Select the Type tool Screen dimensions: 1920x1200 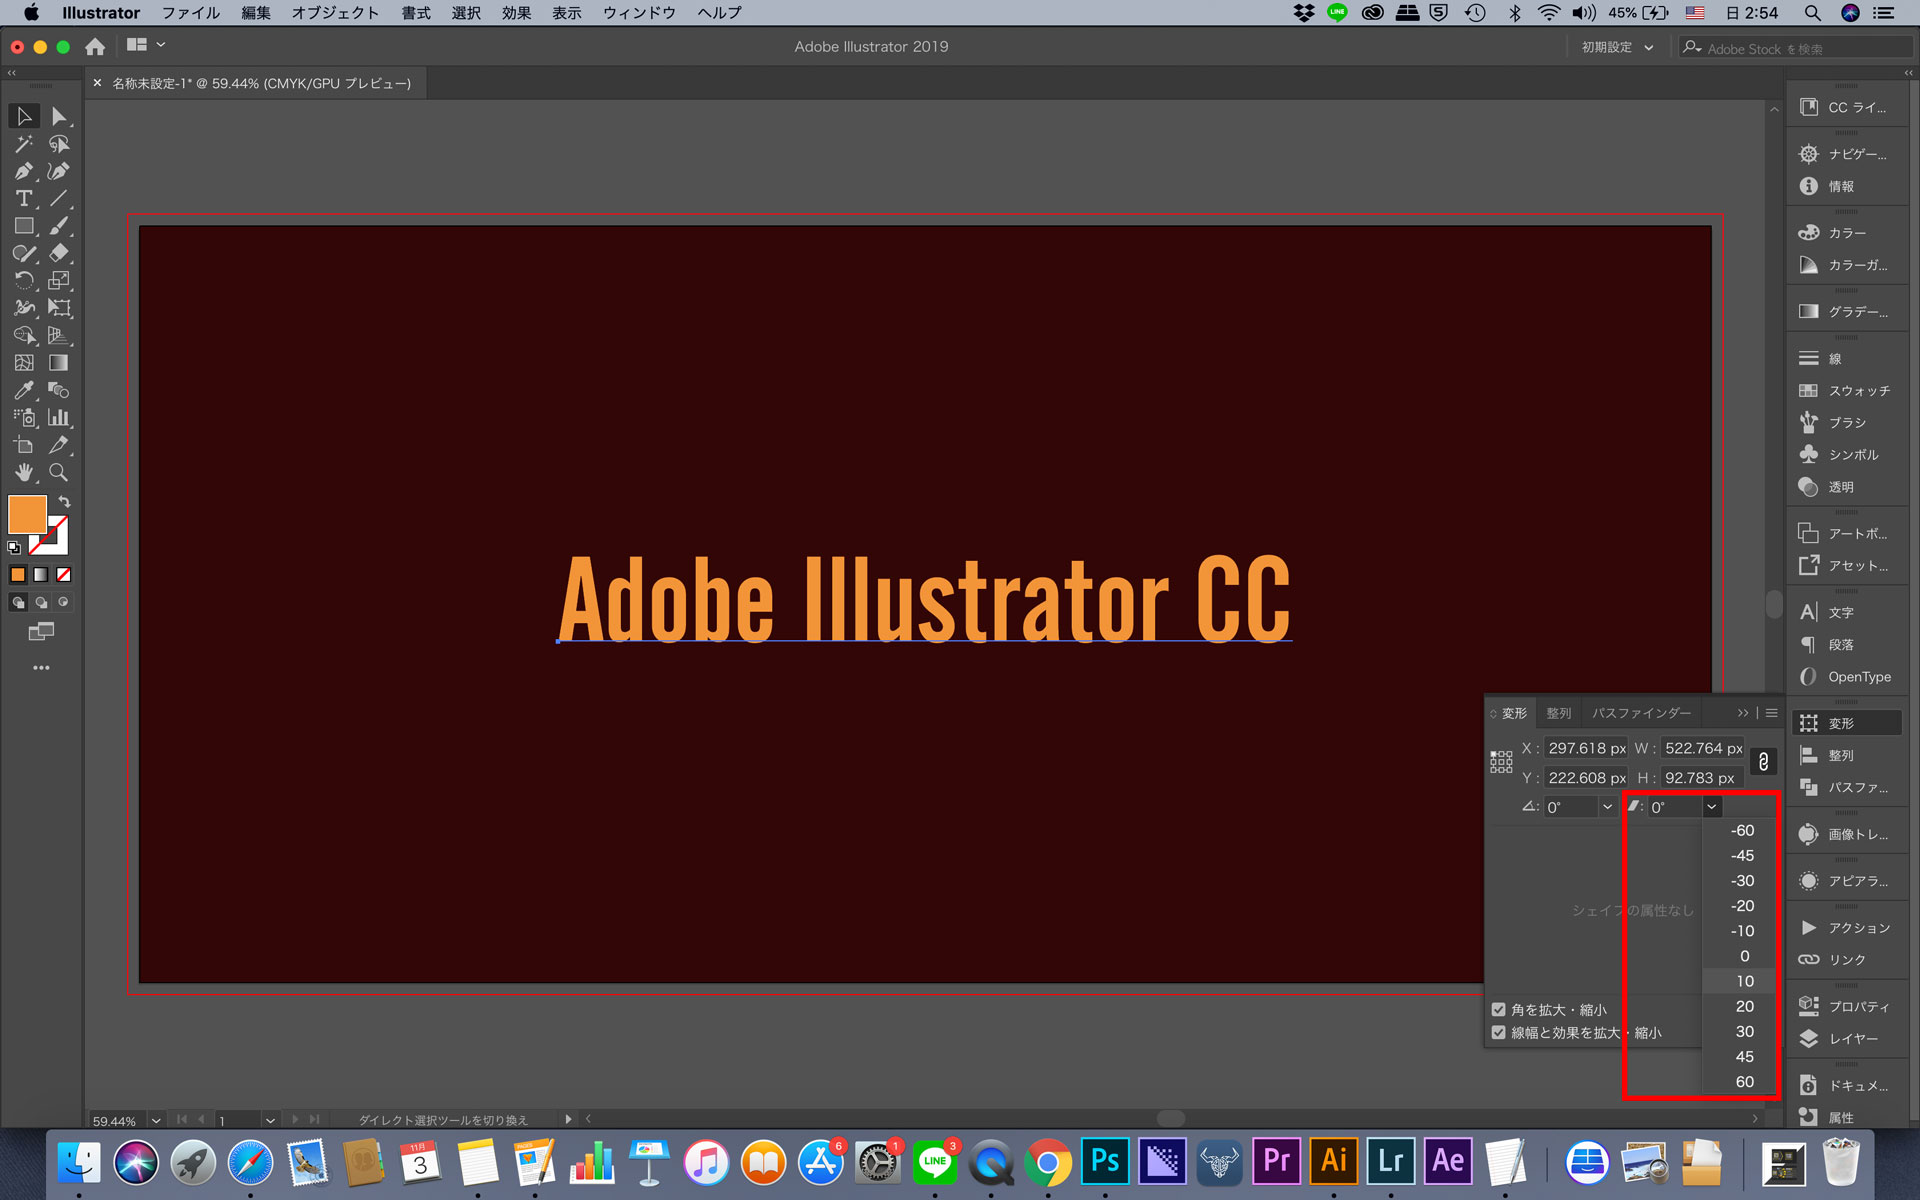point(23,198)
